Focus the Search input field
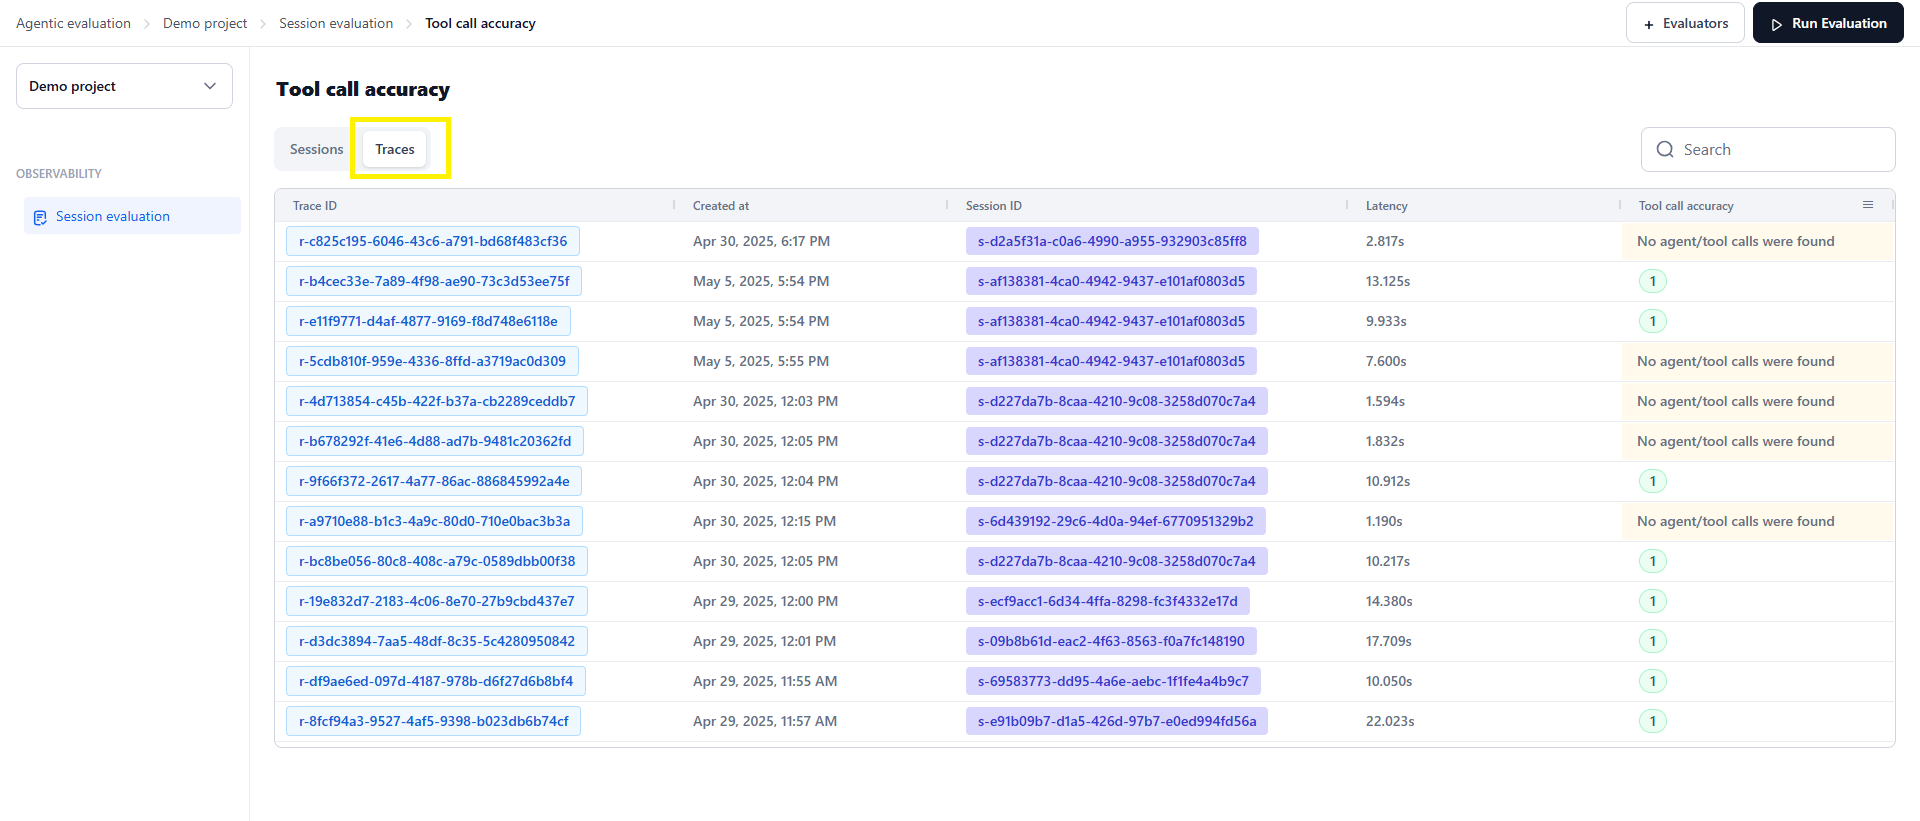 coord(1768,149)
